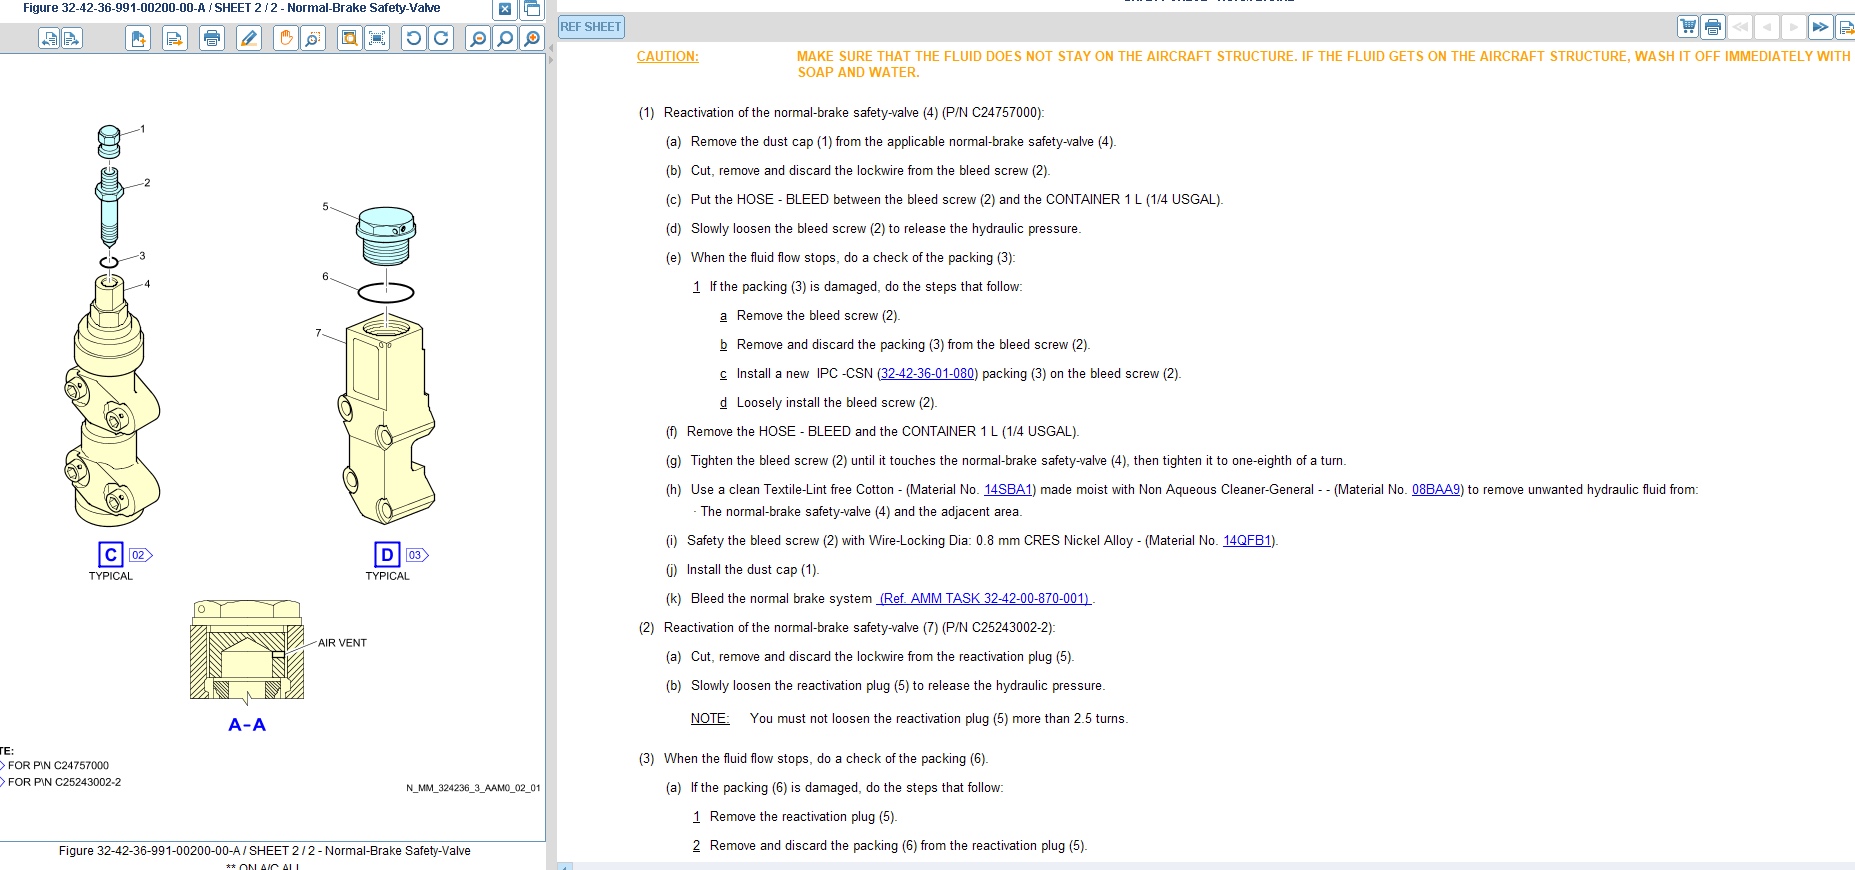Screen dimensions: 1855x870
Task: Click the scroll-left arrow of horizontal scrollbar
Action: [x=565, y=866]
